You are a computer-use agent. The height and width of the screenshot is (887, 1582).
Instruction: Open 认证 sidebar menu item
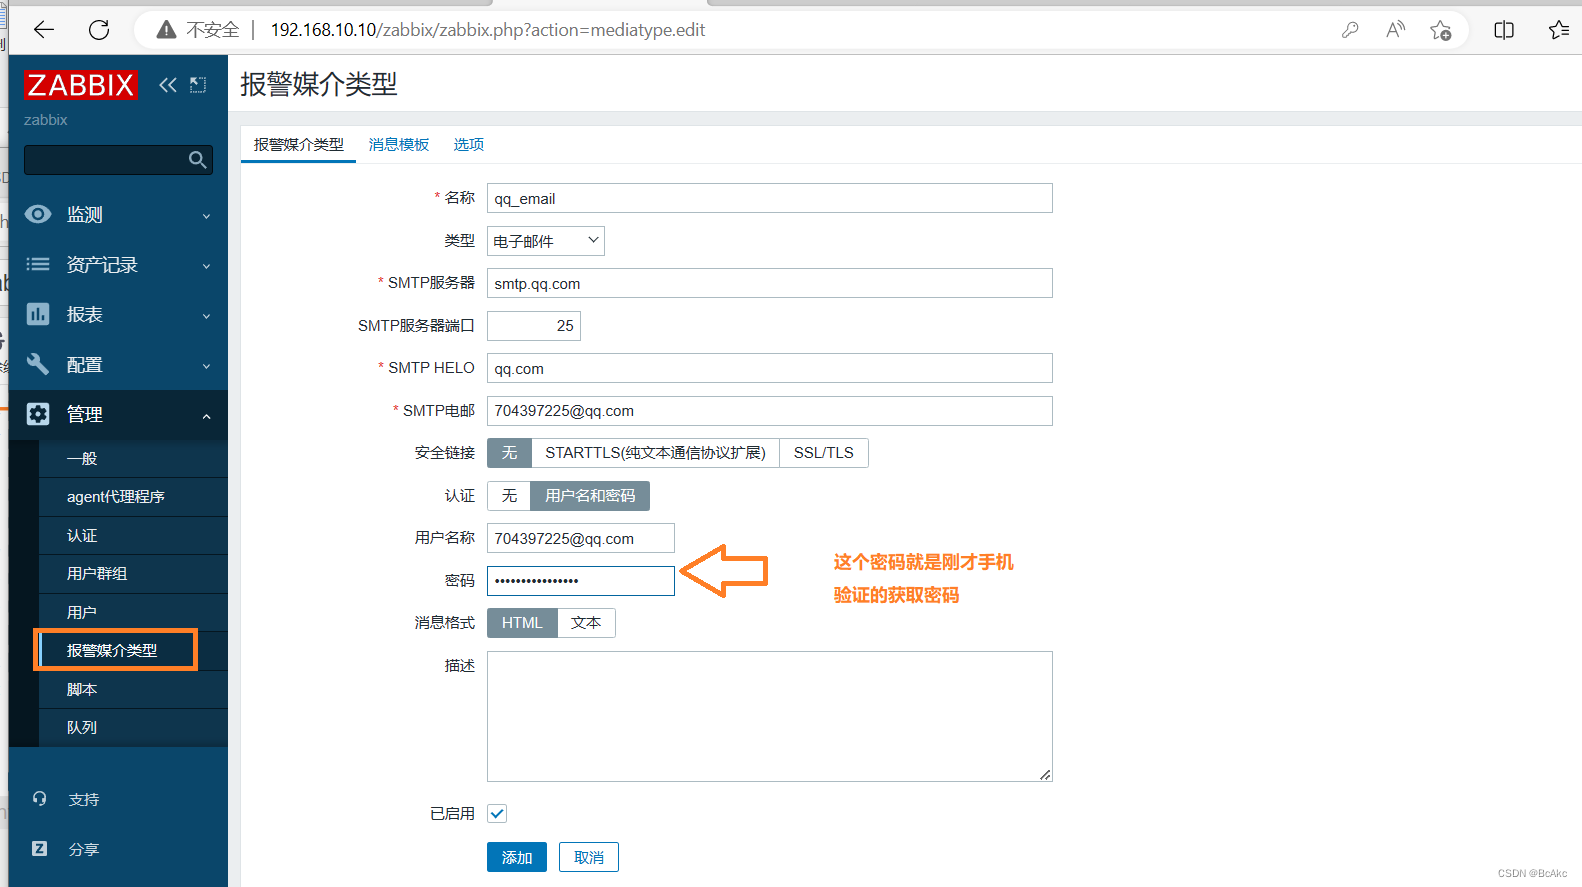[x=133, y=536]
